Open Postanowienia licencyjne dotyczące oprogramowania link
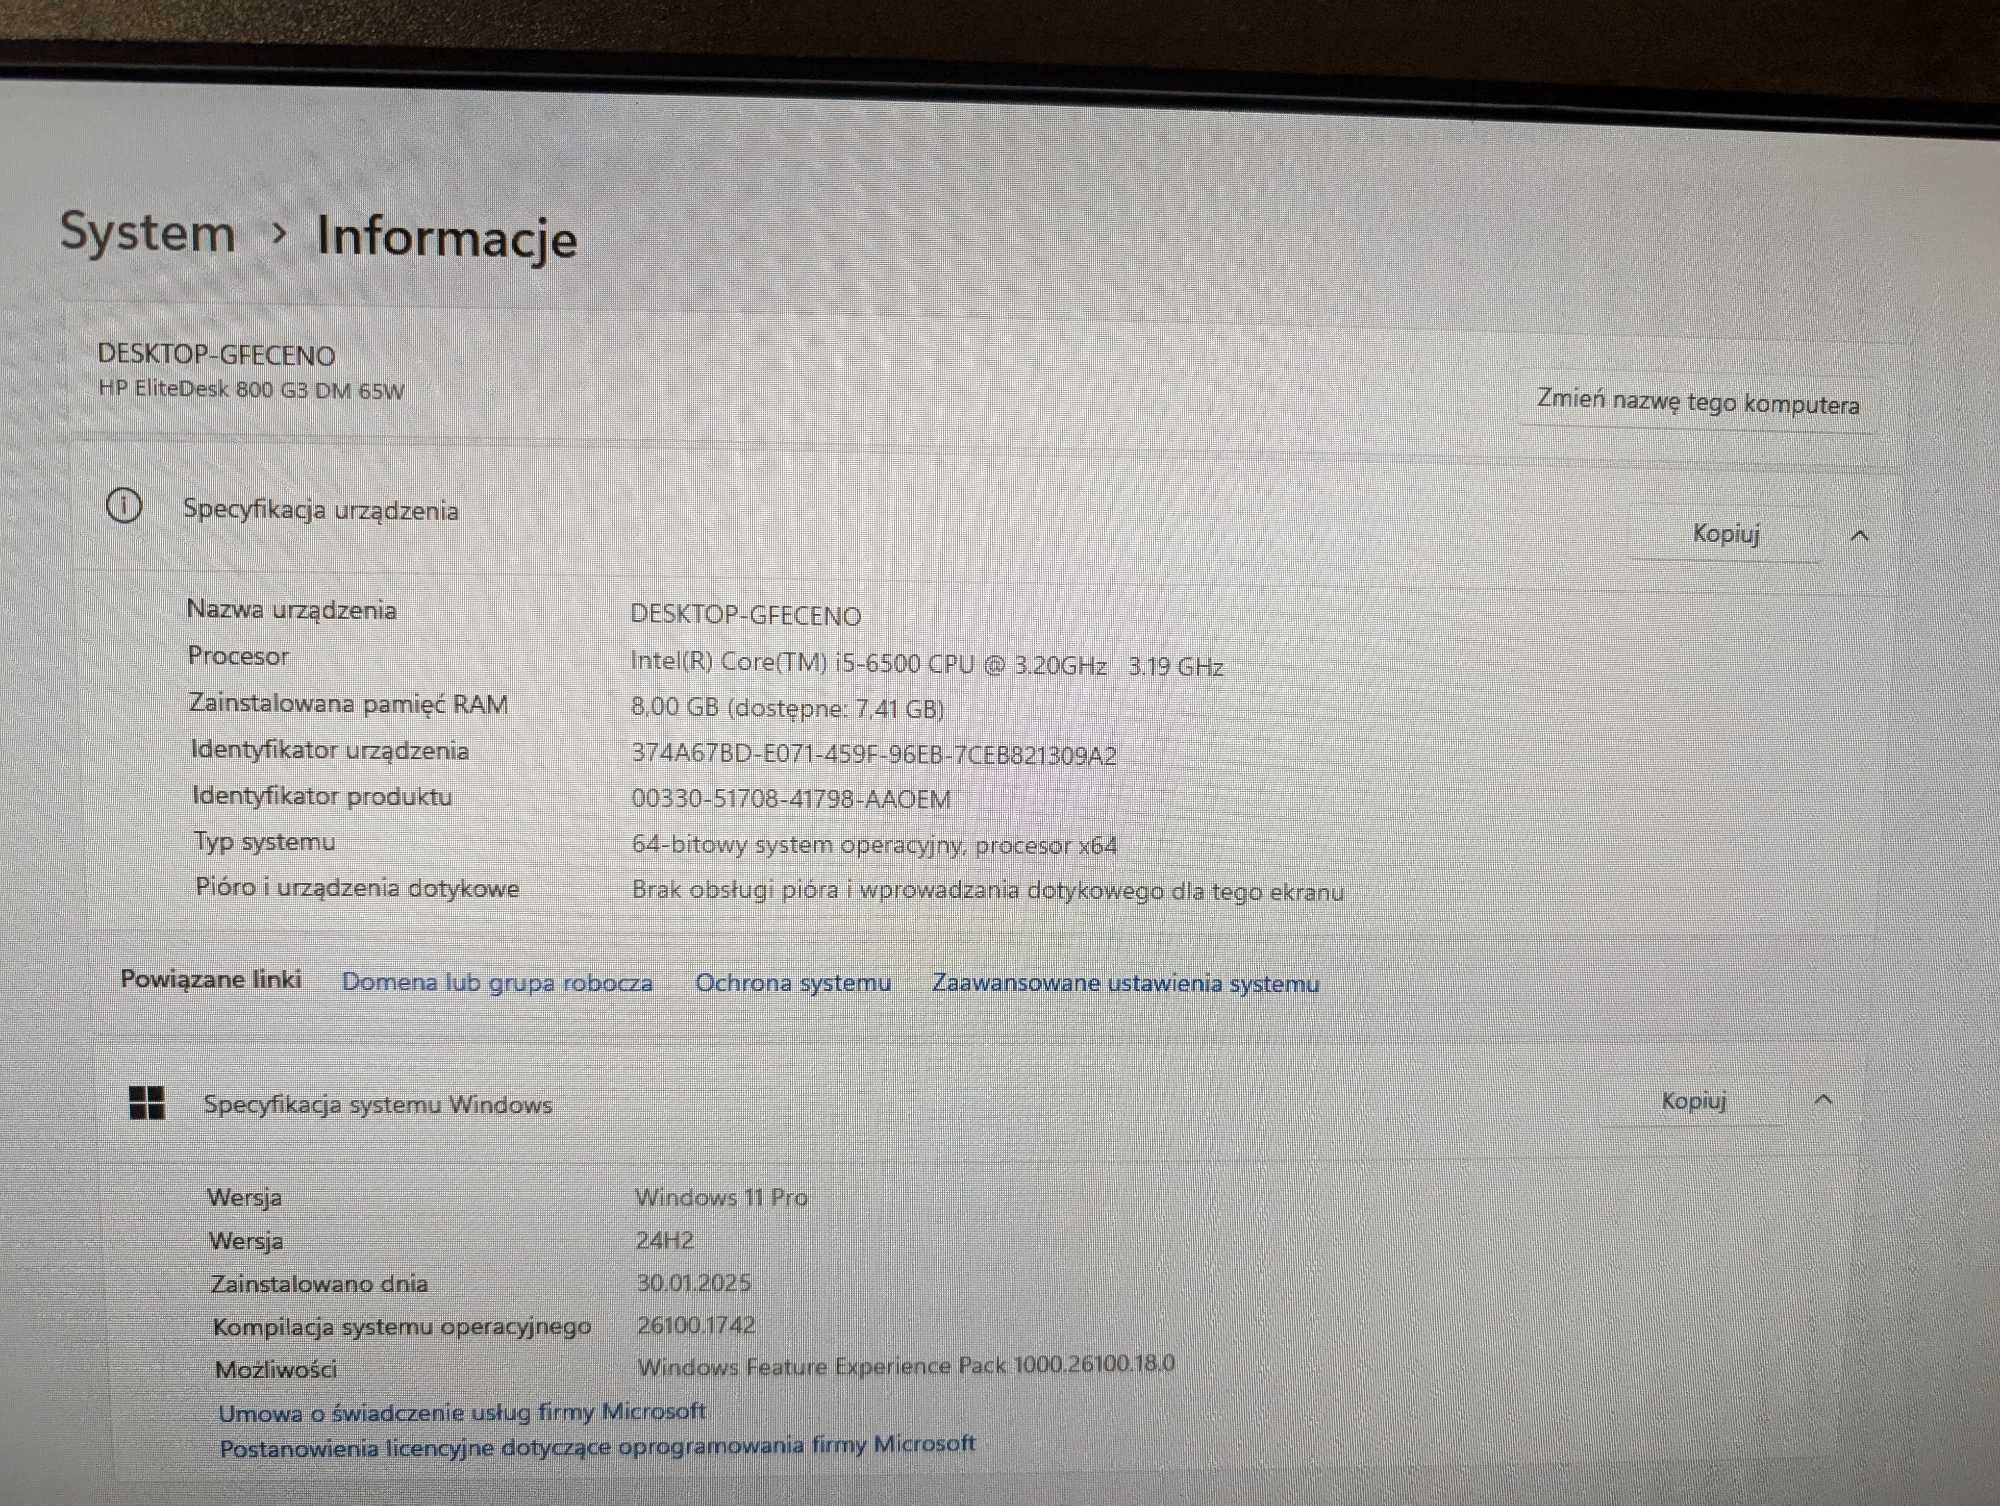The width and height of the screenshot is (2000, 1506). (597, 1446)
